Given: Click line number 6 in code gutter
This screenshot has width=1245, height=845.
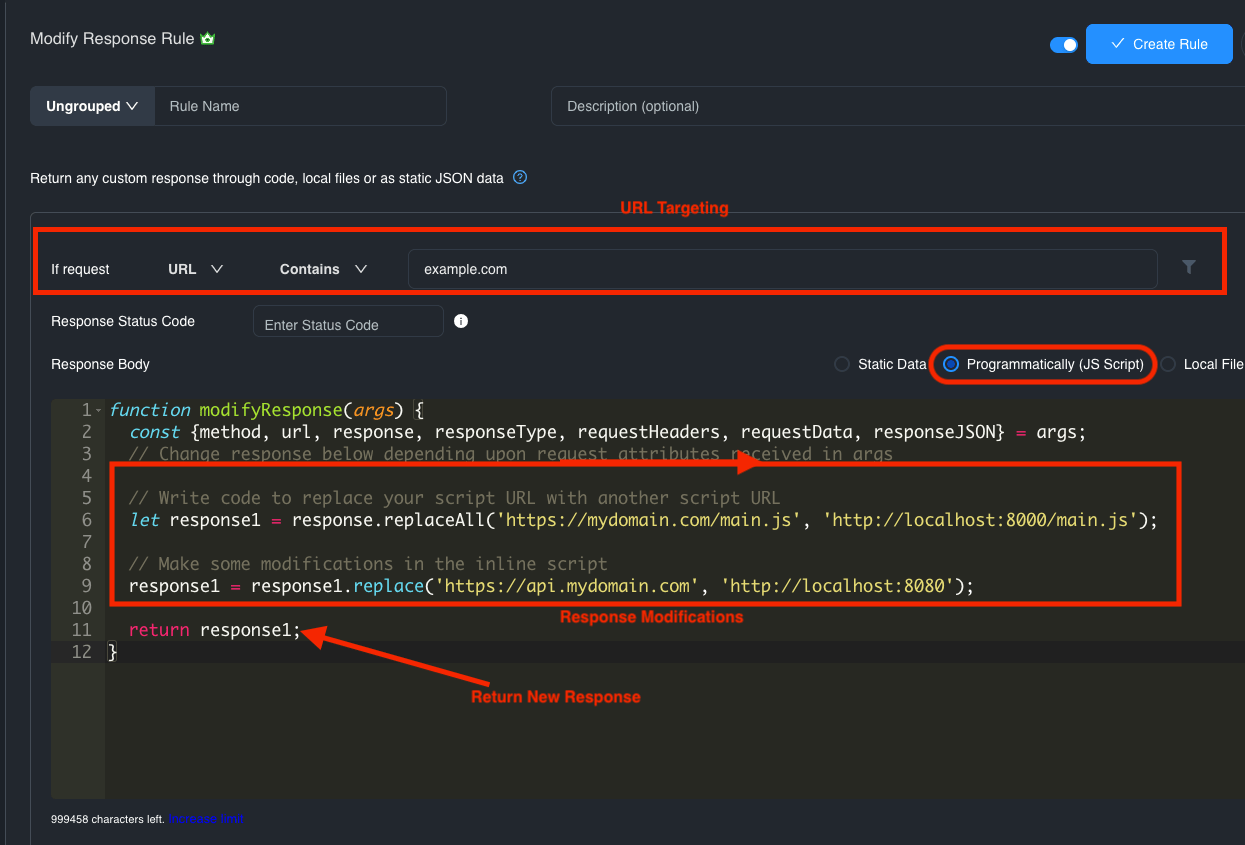Looking at the screenshot, I should pos(86,519).
